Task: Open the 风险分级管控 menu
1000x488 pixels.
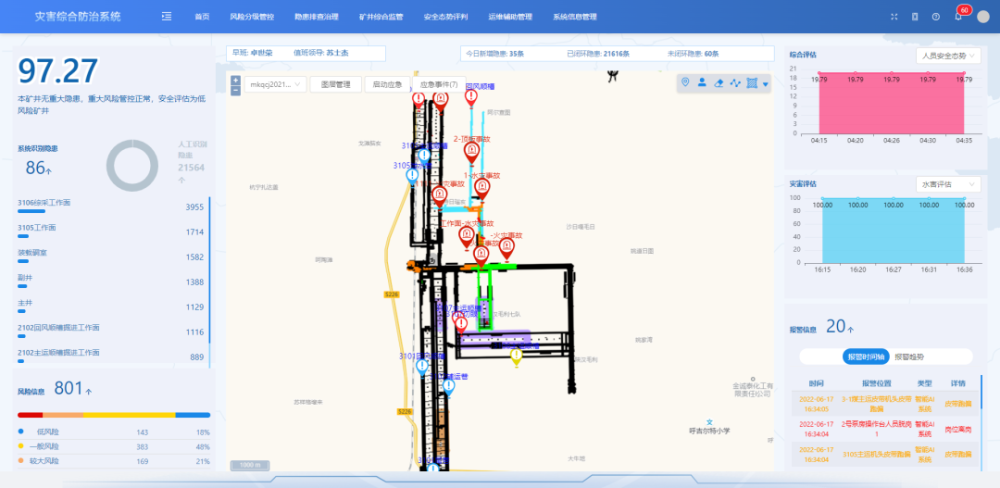Action: coord(251,17)
